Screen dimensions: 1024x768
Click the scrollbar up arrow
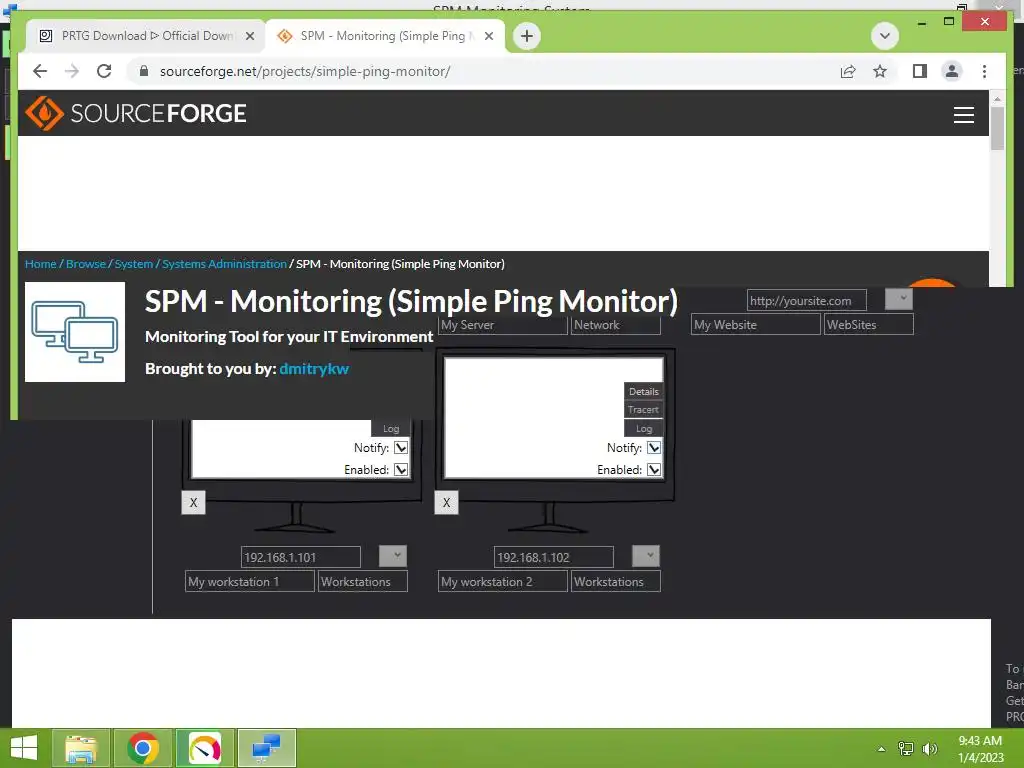(997, 98)
